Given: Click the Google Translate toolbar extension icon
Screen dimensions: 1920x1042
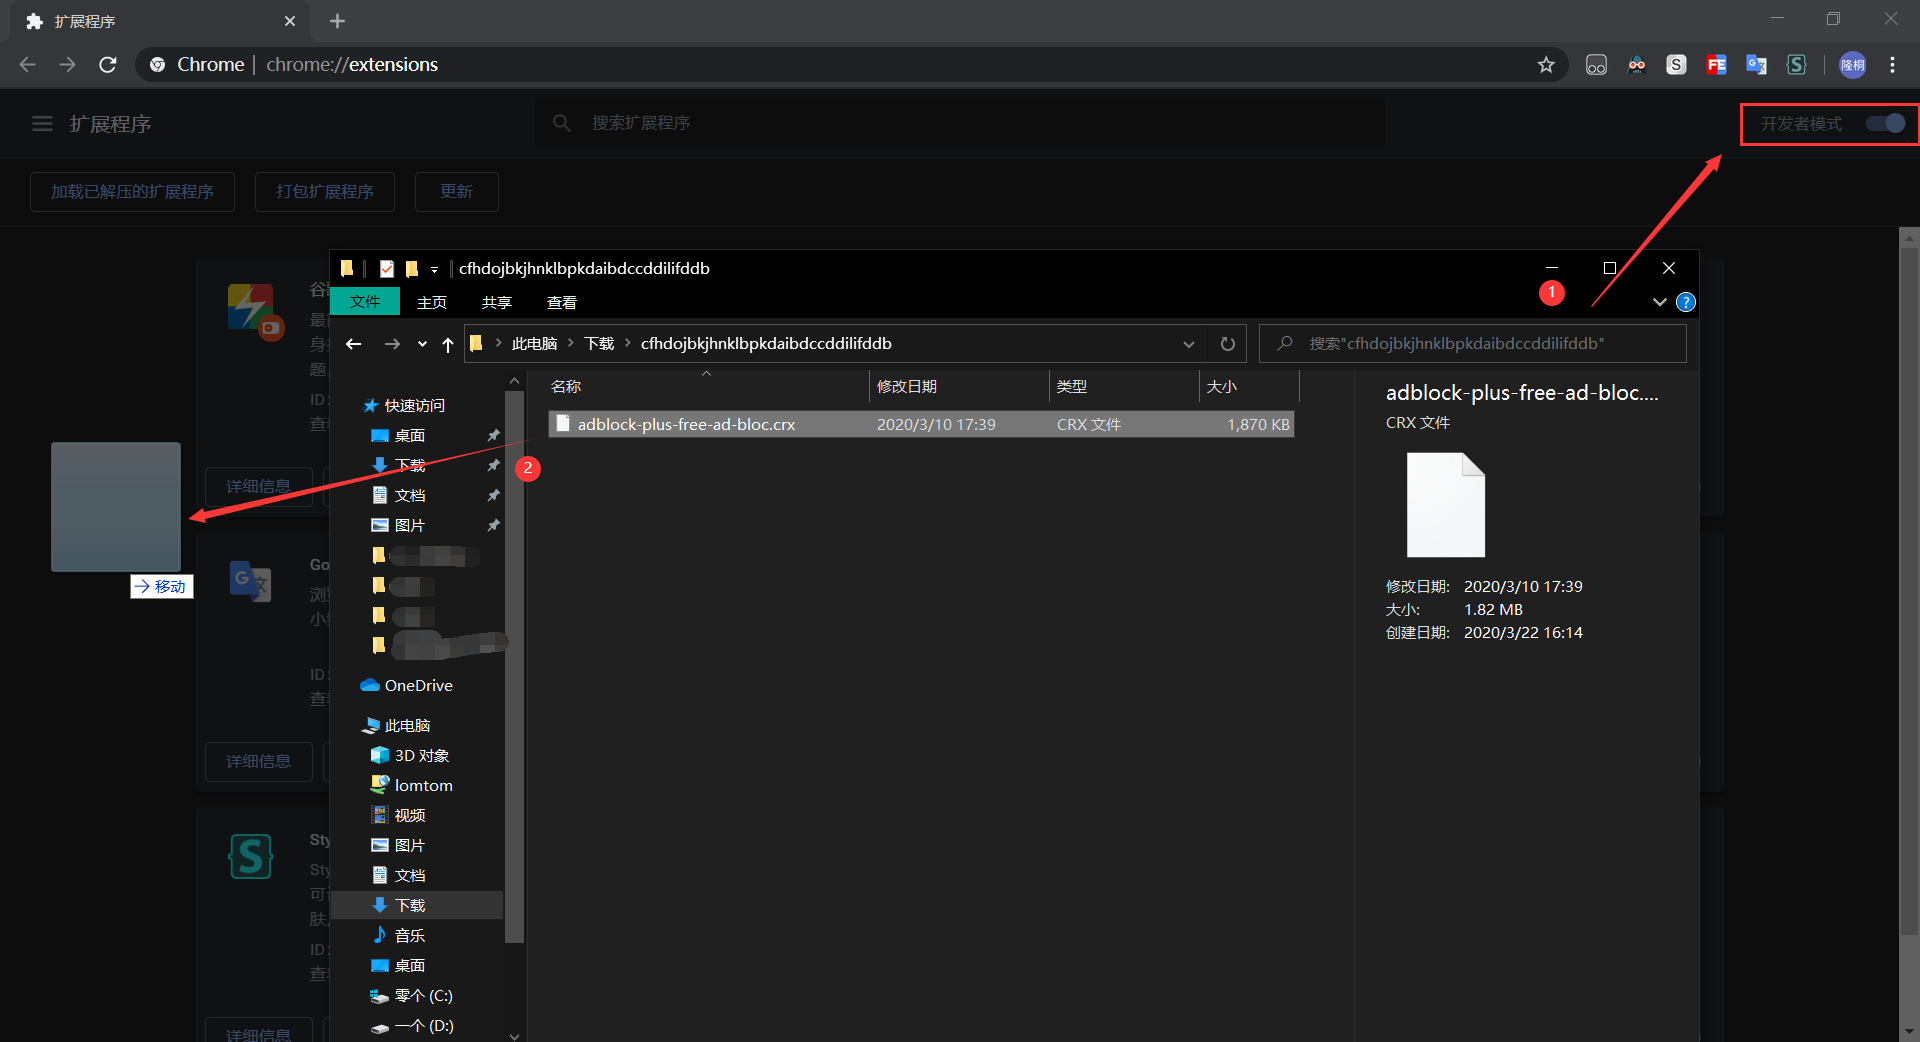Looking at the screenshot, I should point(1756,65).
